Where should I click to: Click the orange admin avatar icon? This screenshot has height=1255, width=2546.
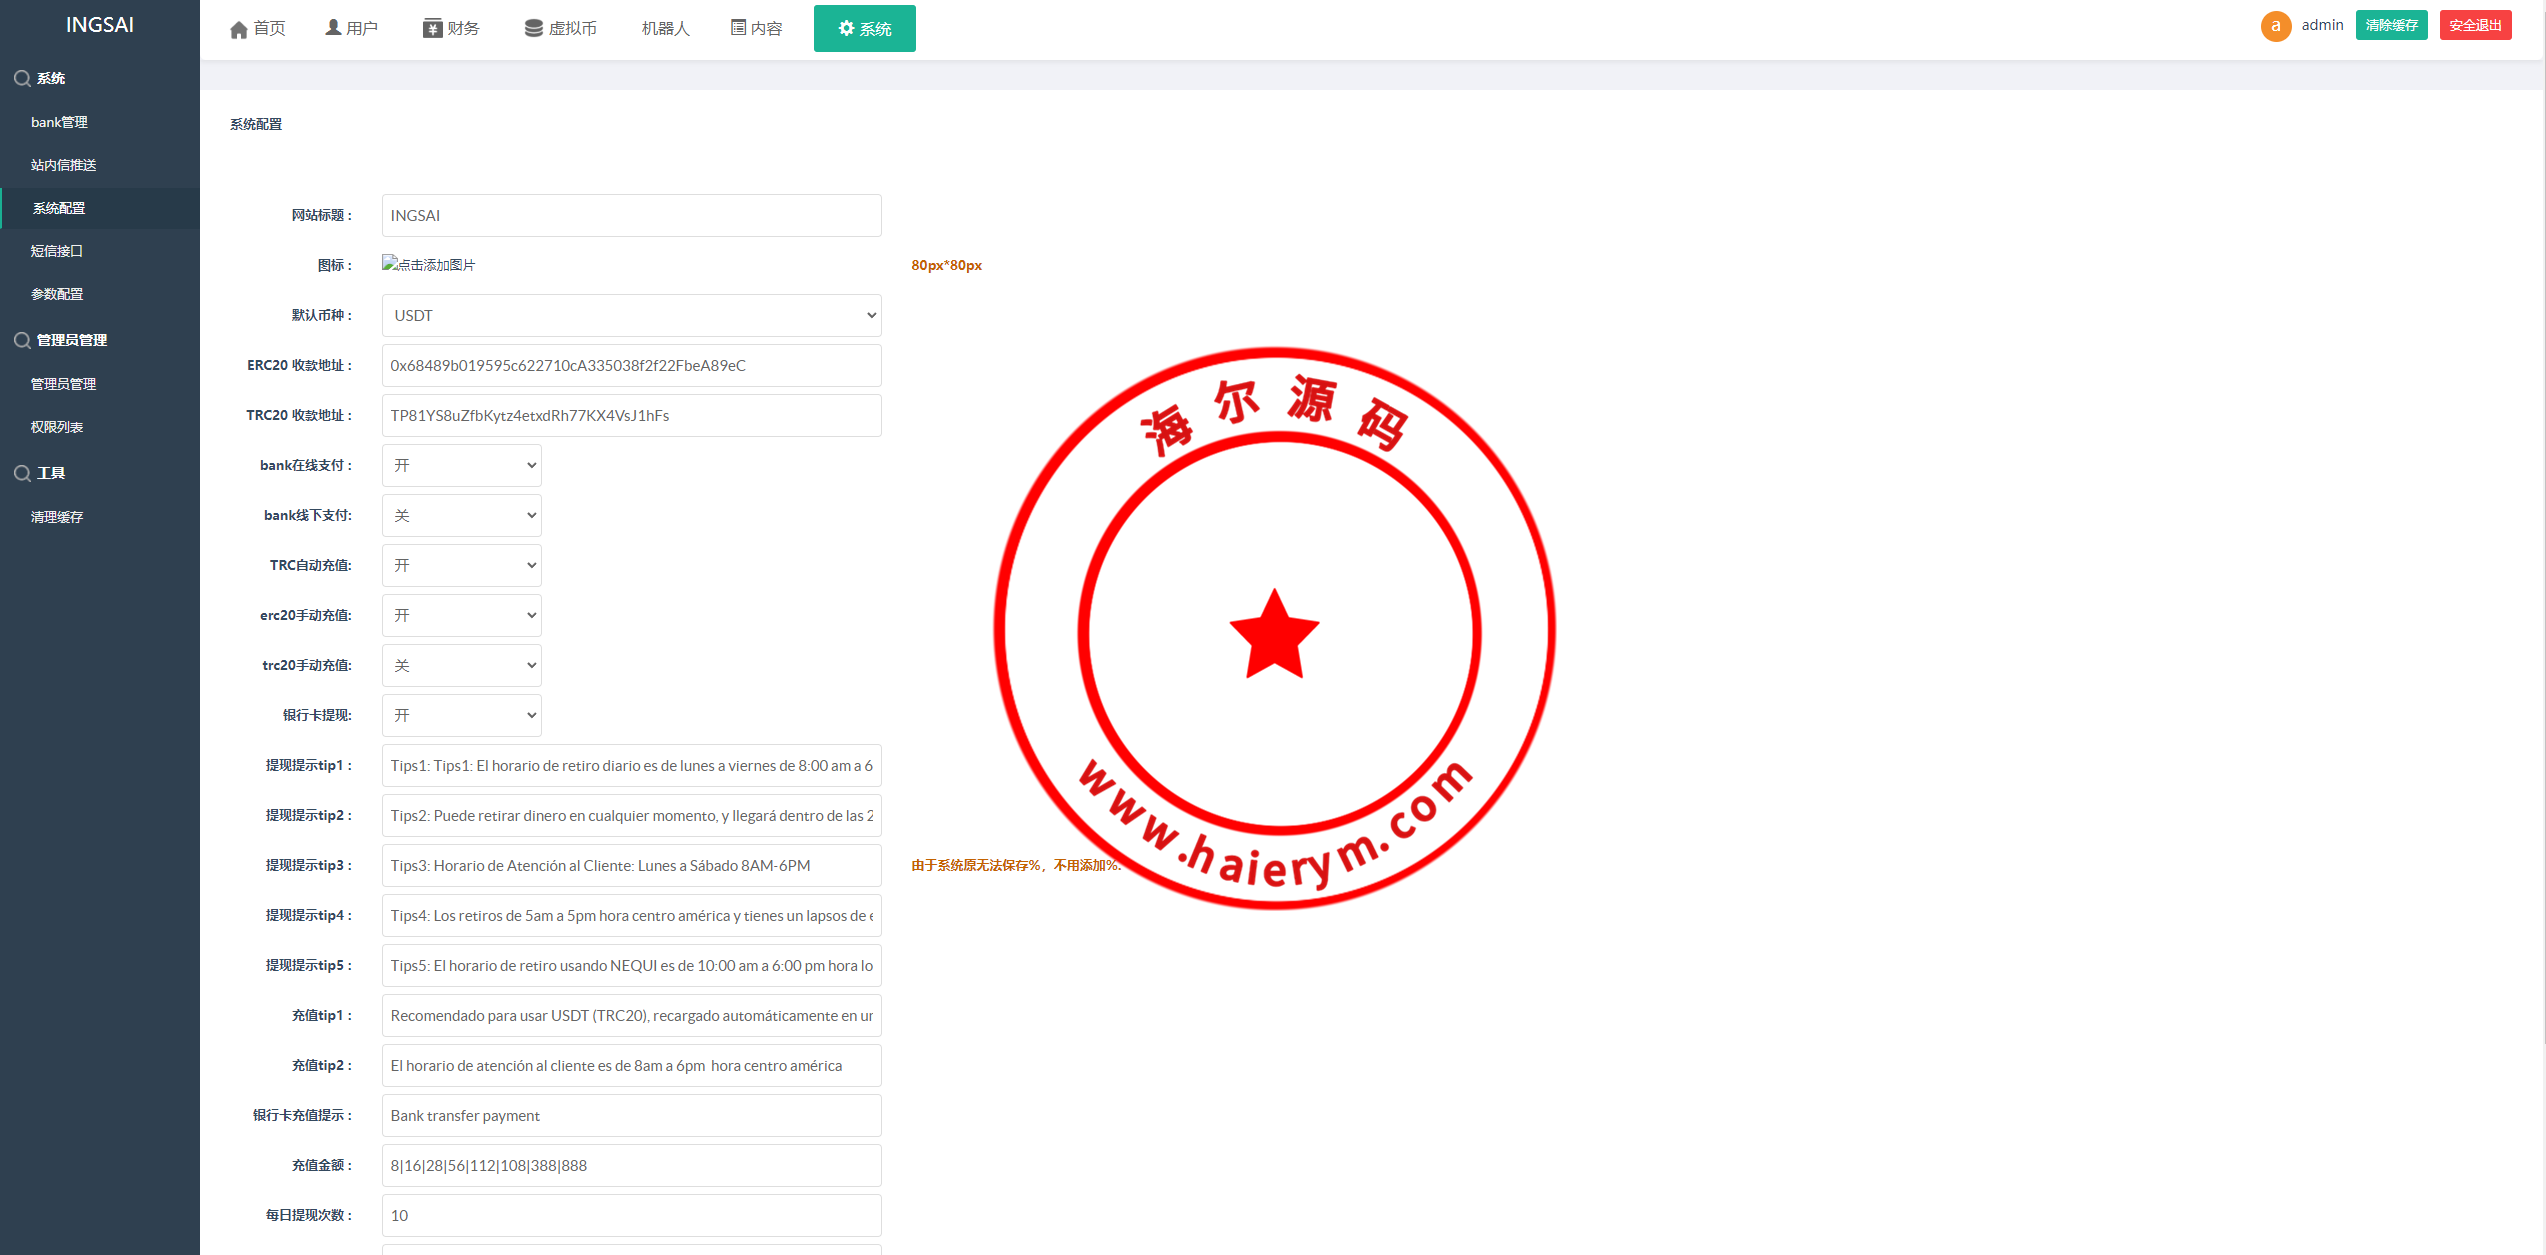[x=2275, y=26]
